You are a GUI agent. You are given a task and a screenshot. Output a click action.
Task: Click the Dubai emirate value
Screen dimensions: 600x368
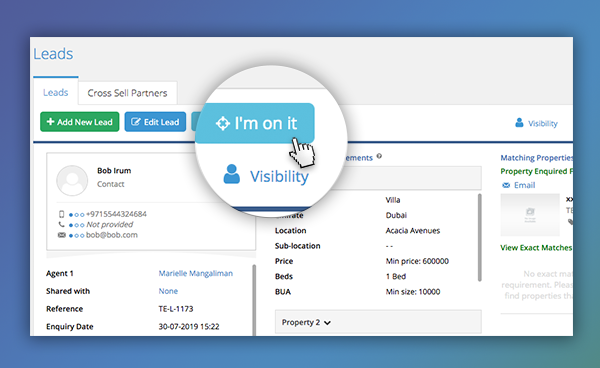tap(396, 215)
